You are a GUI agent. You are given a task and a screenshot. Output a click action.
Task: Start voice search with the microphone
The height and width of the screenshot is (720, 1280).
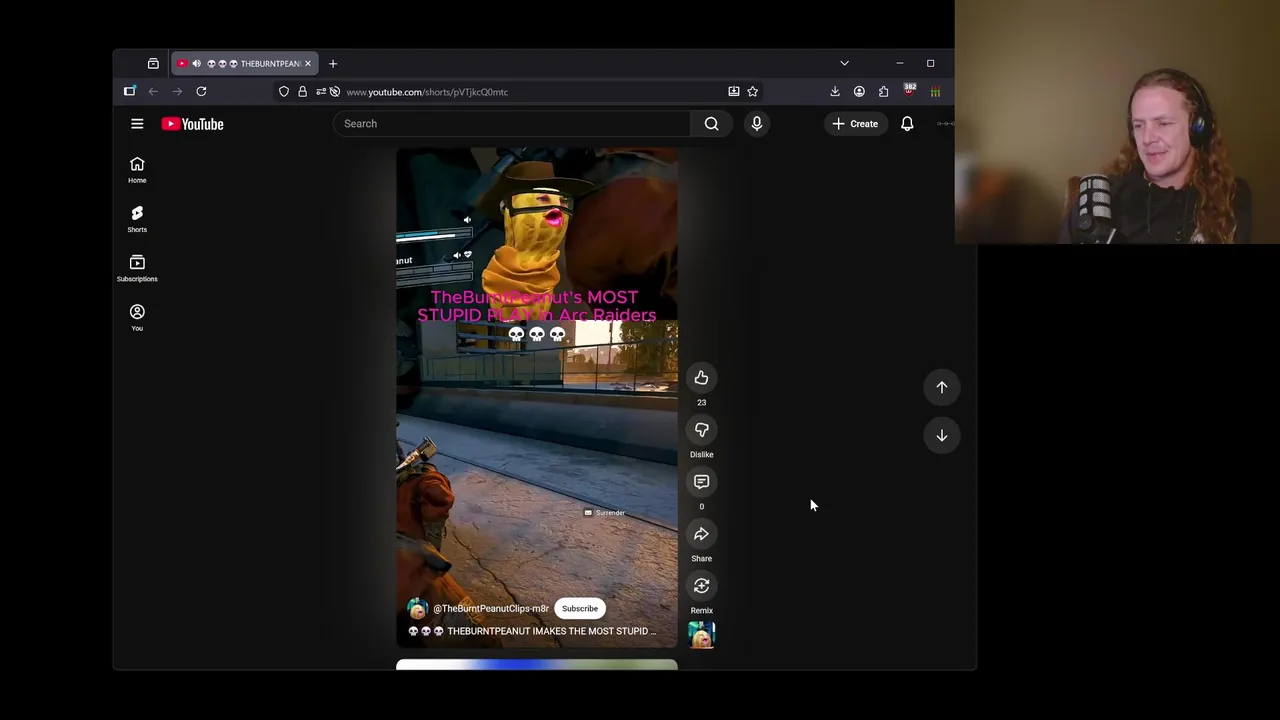click(757, 124)
